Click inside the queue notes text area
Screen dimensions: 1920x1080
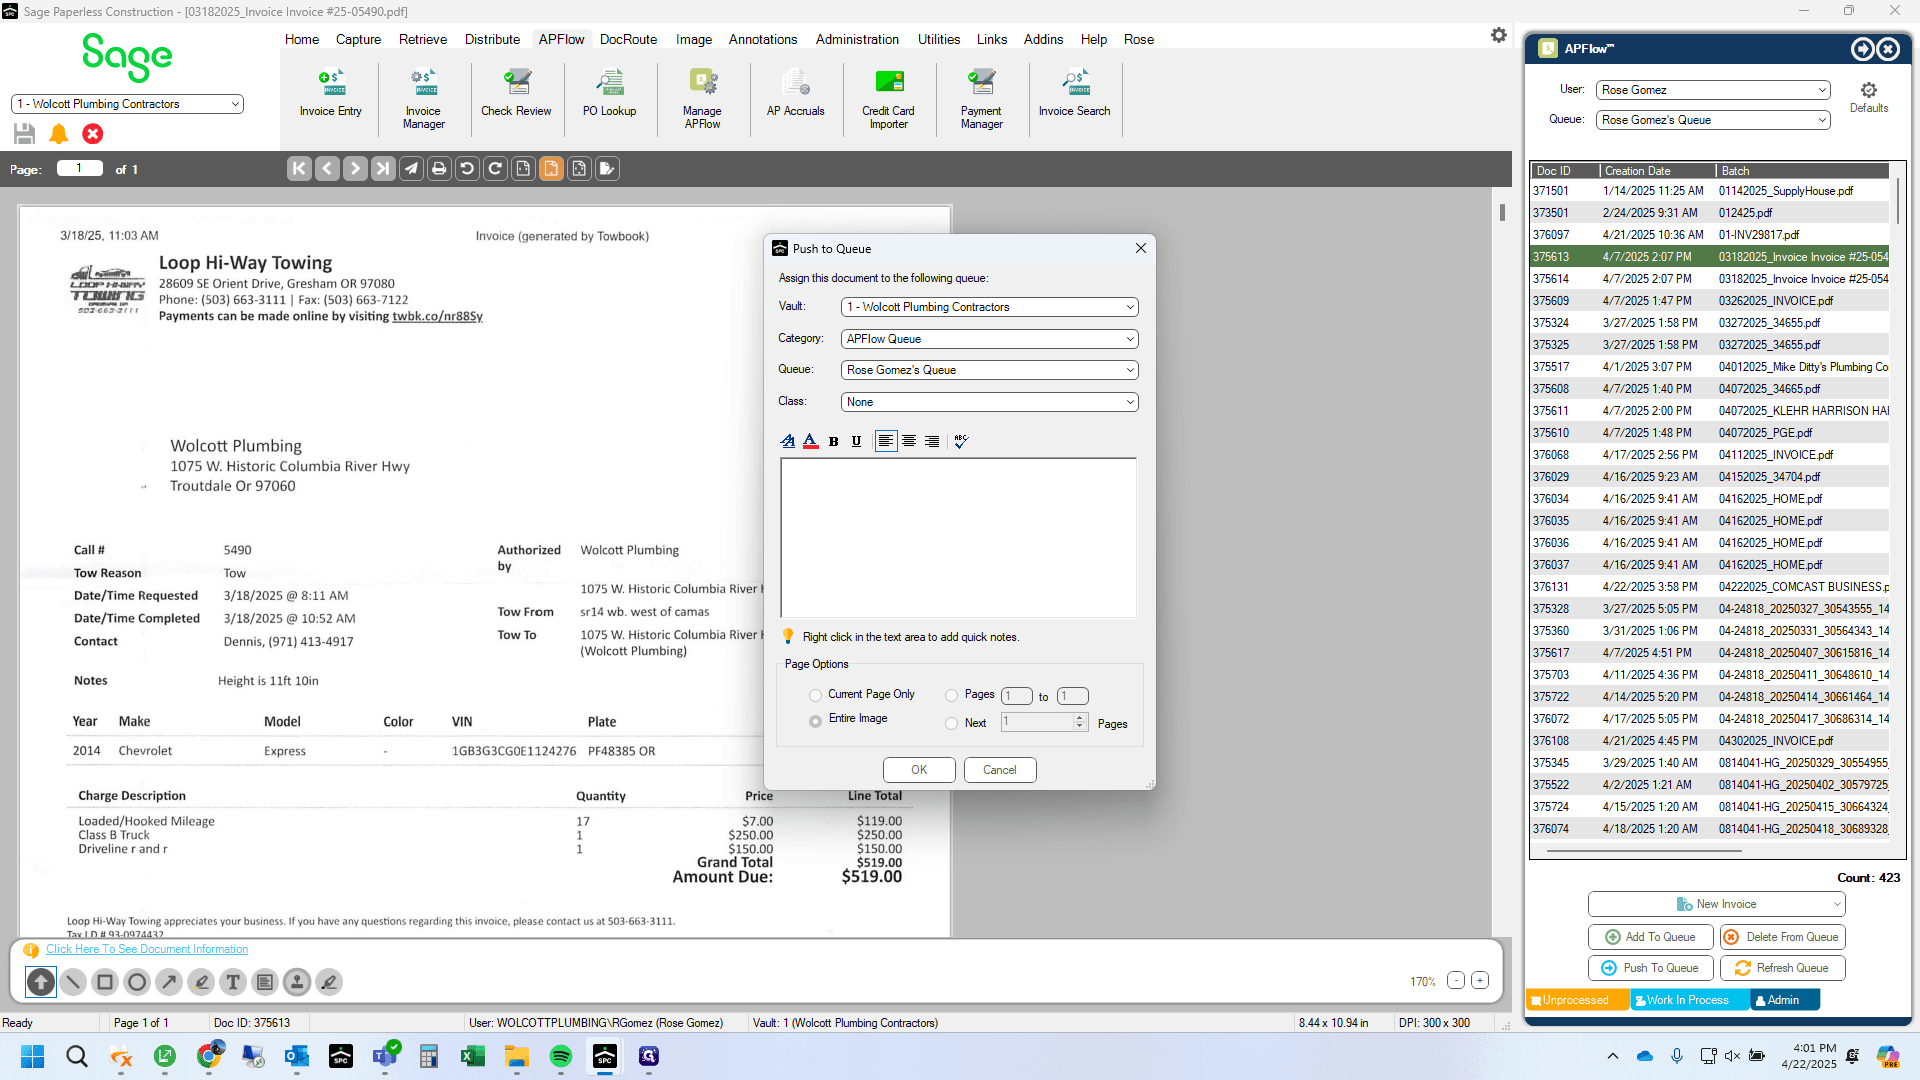click(x=958, y=538)
